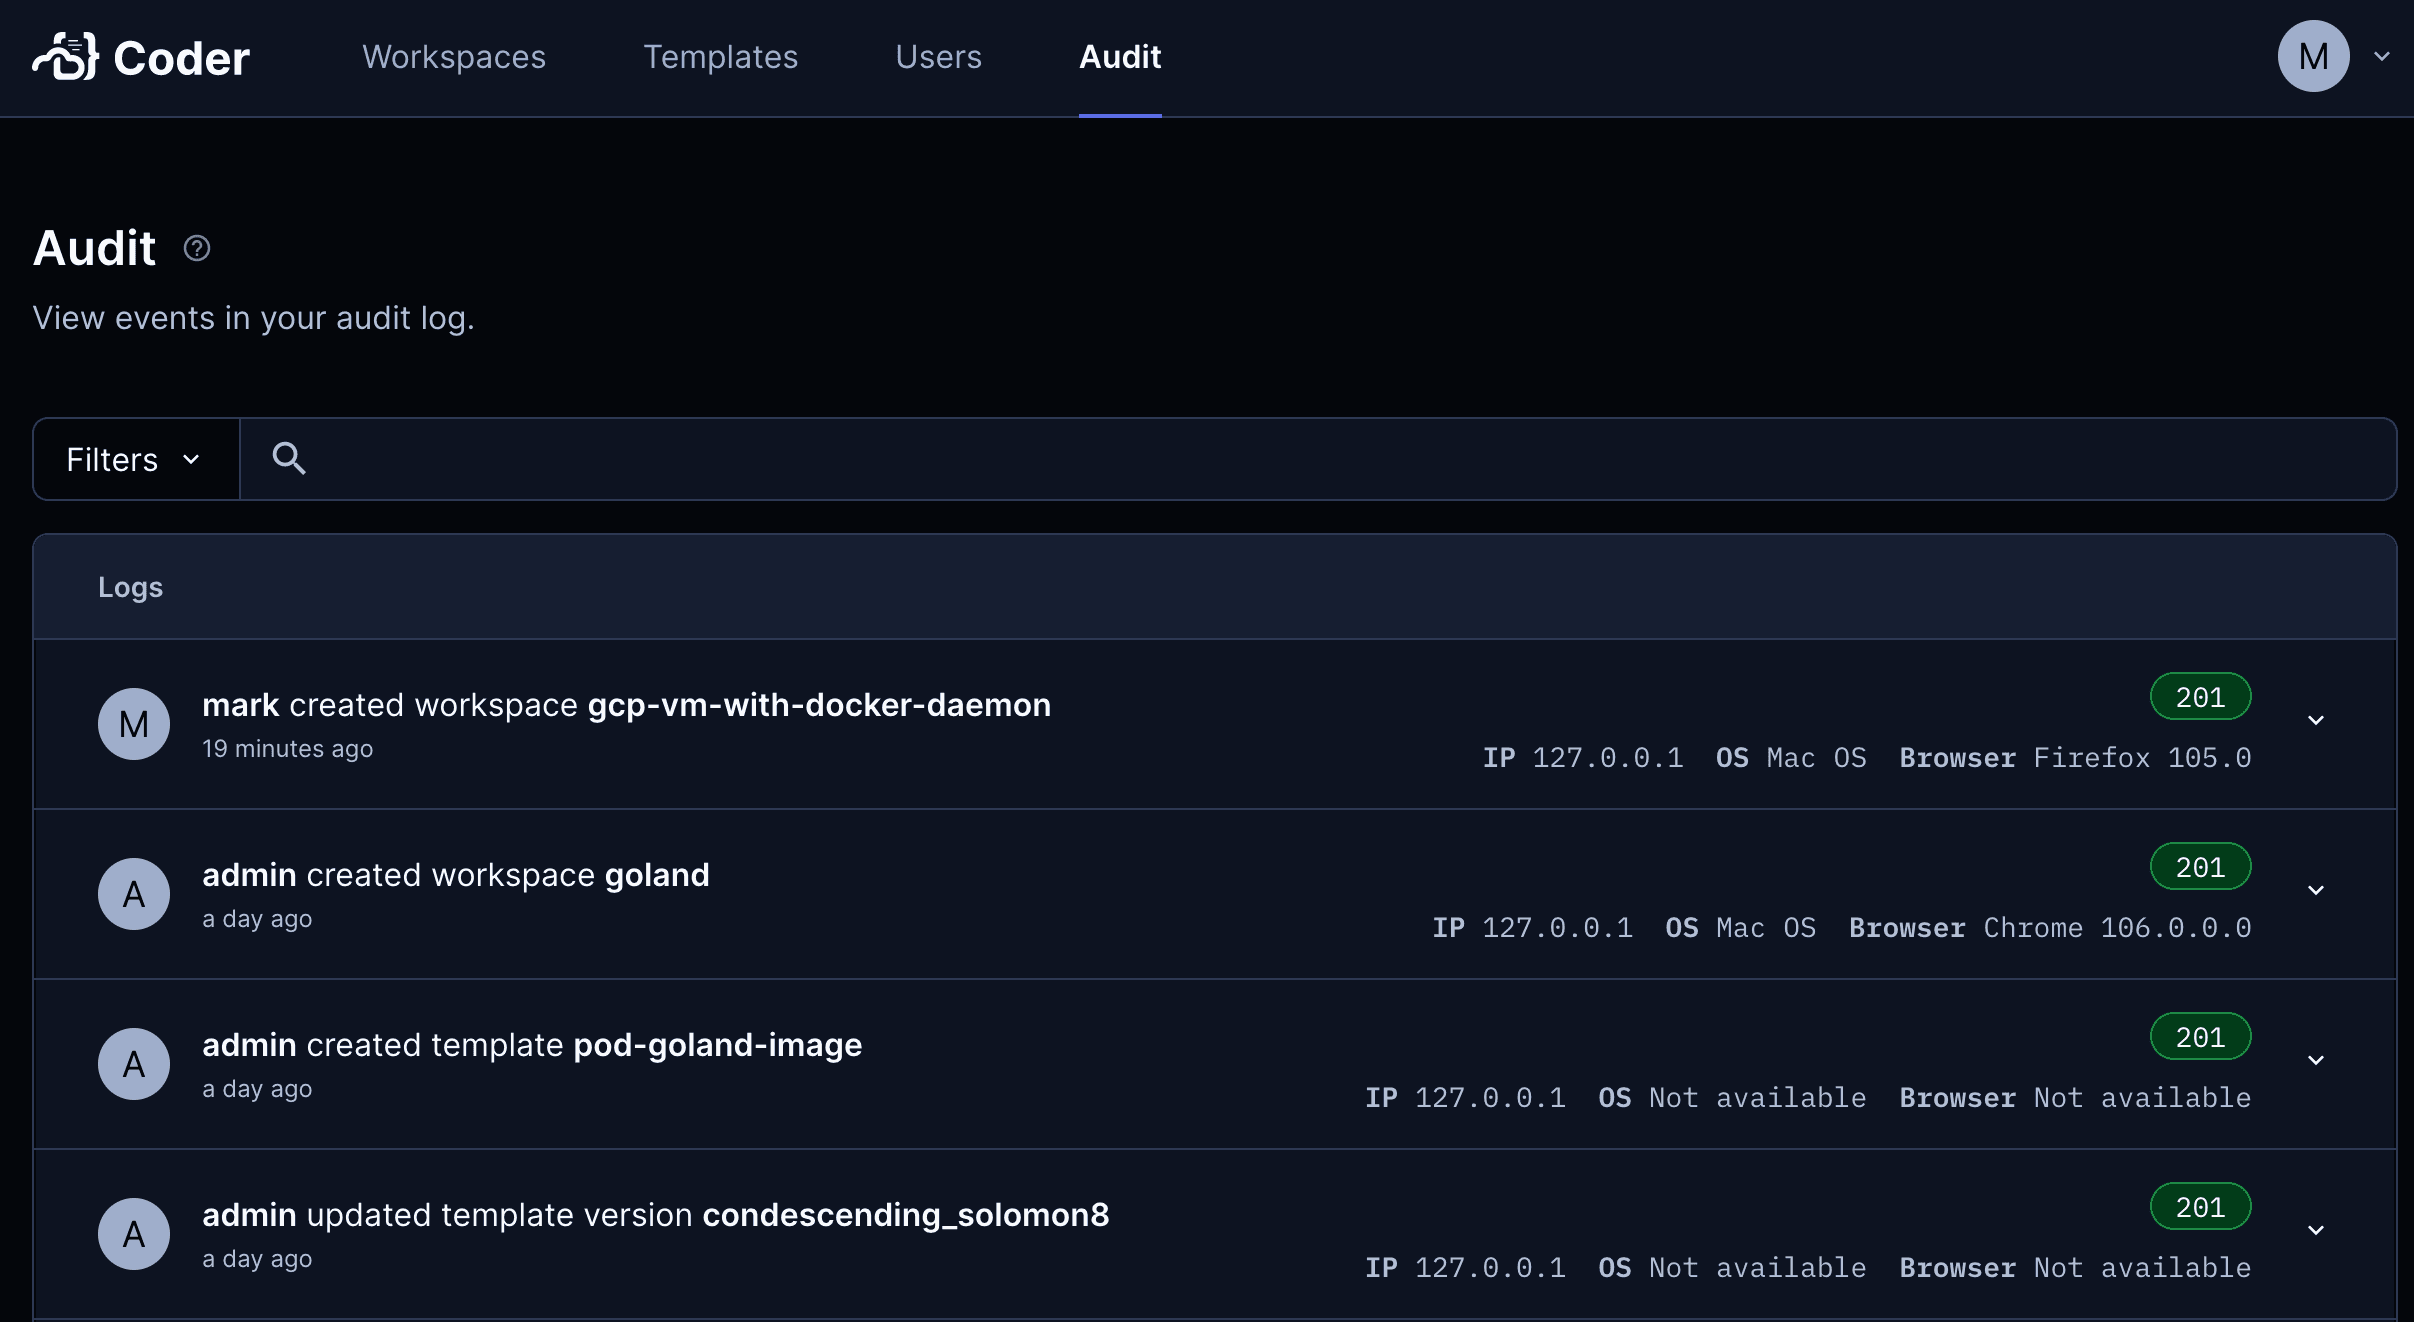The width and height of the screenshot is (2414, 1322).
Task: Open the Filters dropdown
Action: tap(136, 459)
